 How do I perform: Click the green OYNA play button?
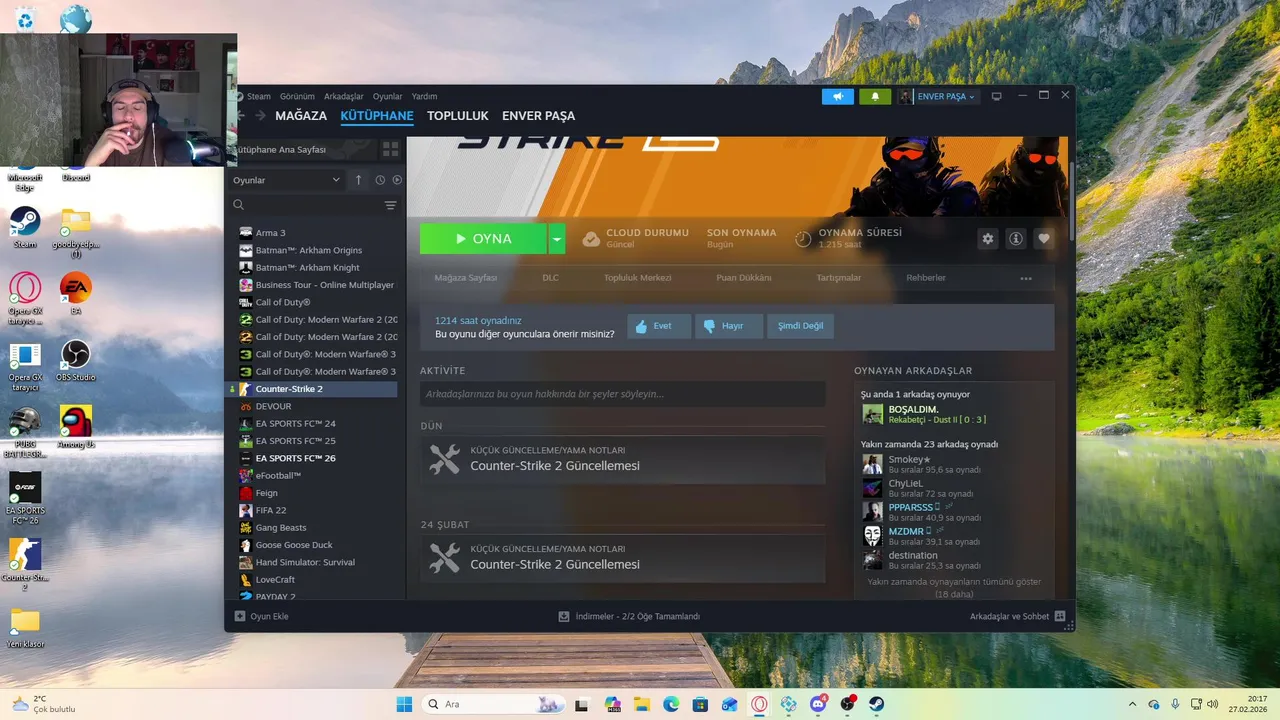[x=483, y=239]
